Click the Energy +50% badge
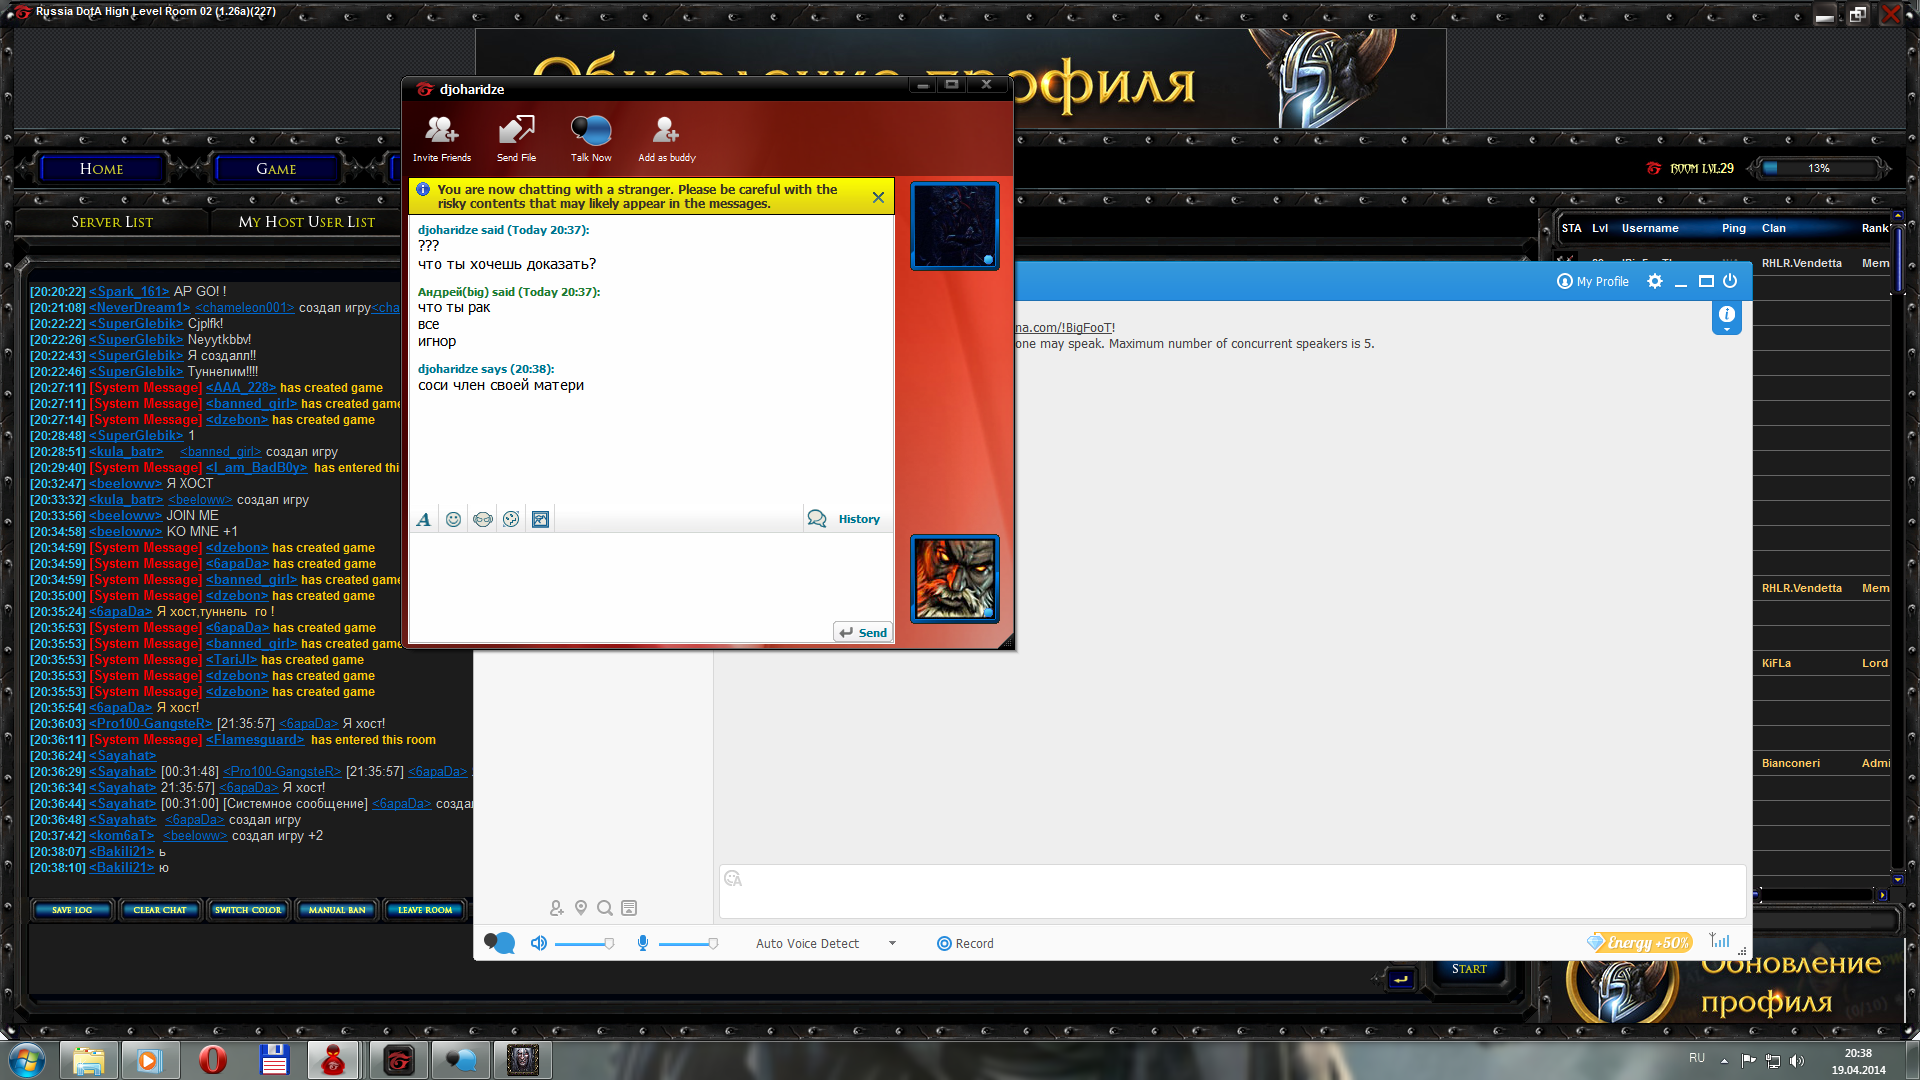The height and width of the screenshot is (1080, 1920). (x=1638, y=942)
